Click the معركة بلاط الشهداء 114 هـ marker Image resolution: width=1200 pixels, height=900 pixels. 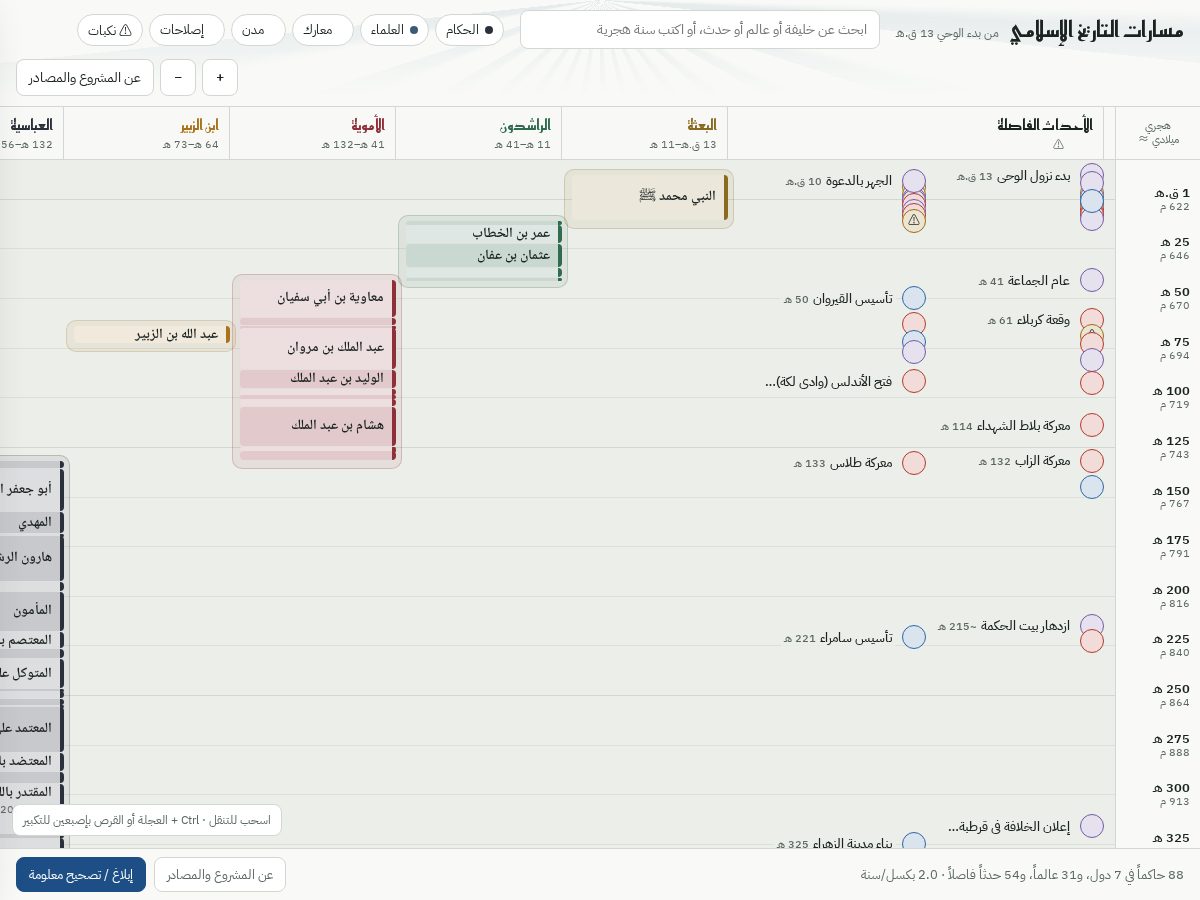1092,425
